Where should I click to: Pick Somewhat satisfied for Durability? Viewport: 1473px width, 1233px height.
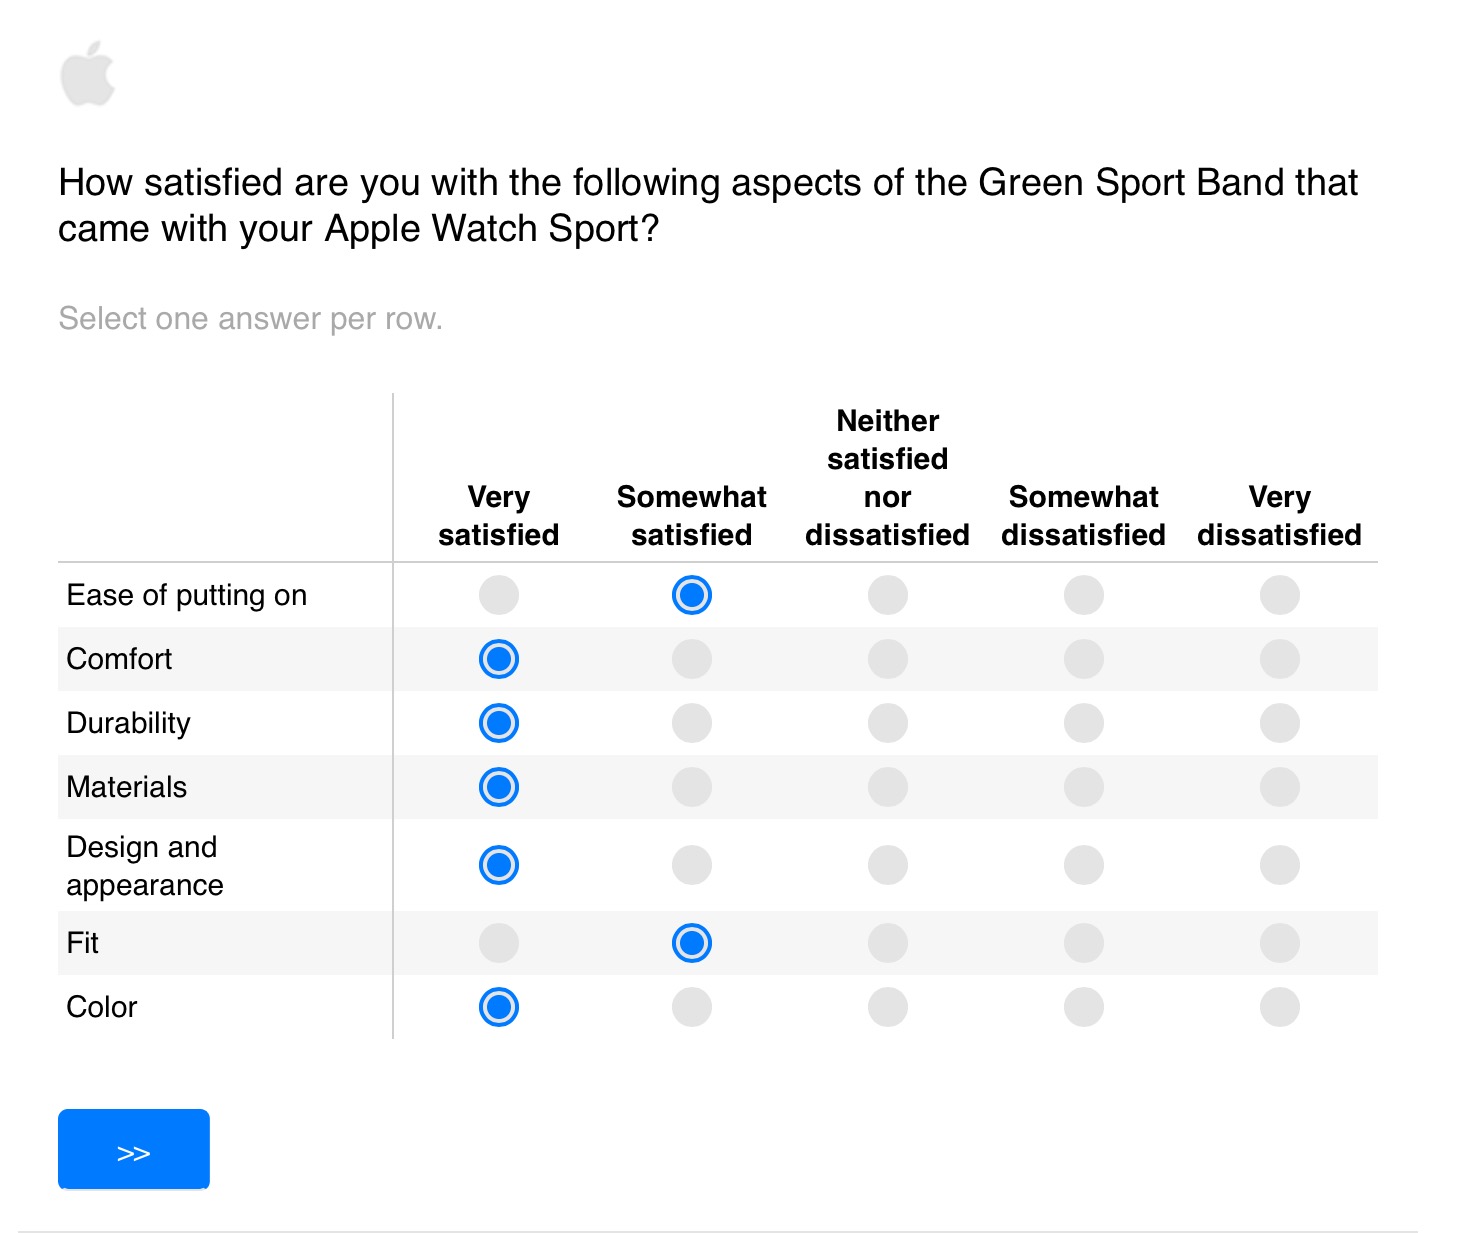(692, 723)
